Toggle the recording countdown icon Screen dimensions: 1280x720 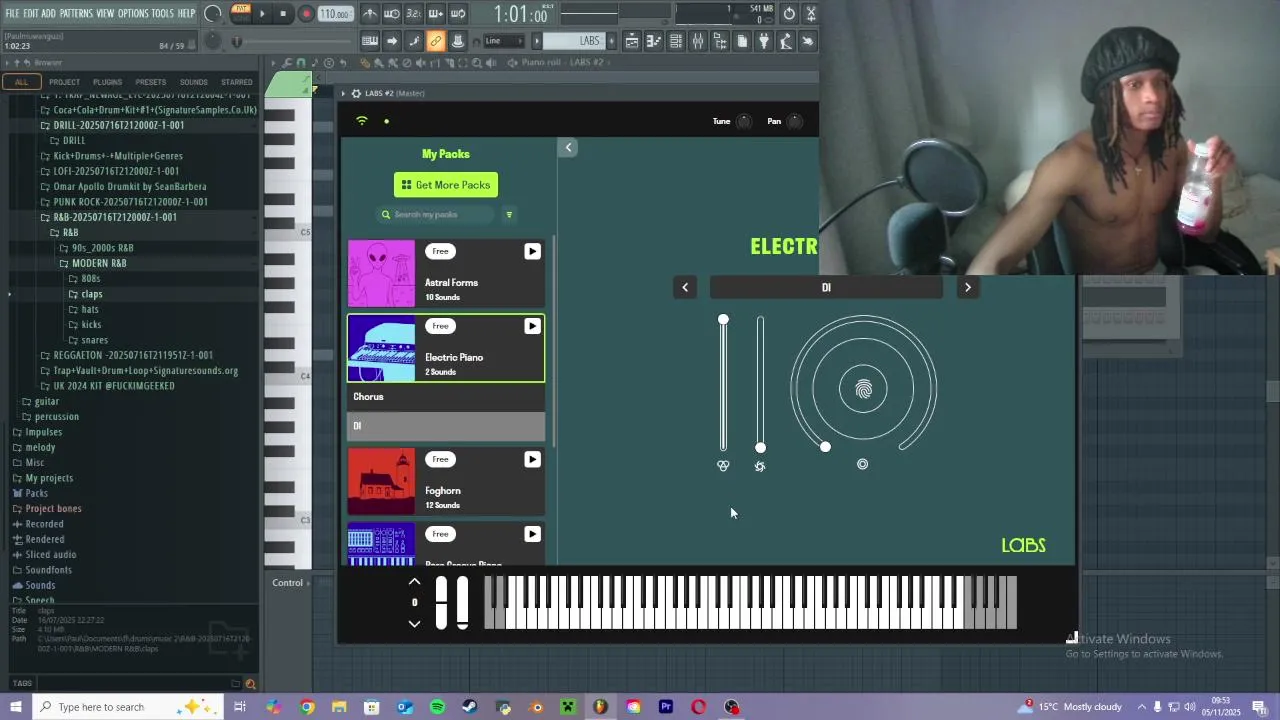[414, 14]
